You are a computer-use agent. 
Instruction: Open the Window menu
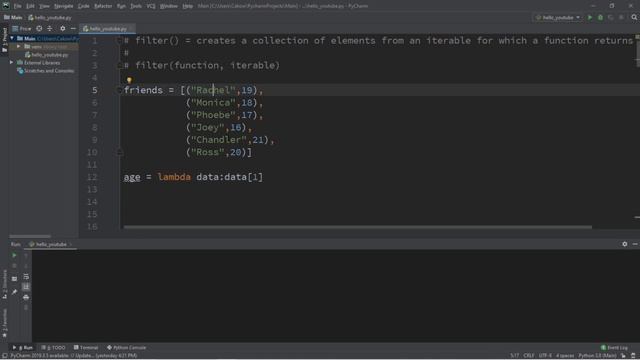pos(169,6)
